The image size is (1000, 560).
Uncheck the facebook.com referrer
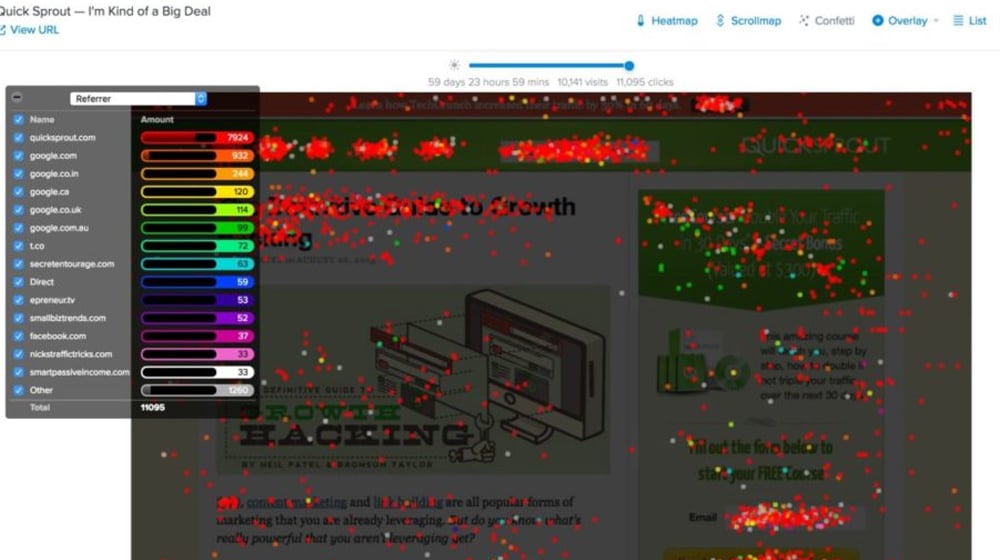pyautogui.click(x=18, y=335)
